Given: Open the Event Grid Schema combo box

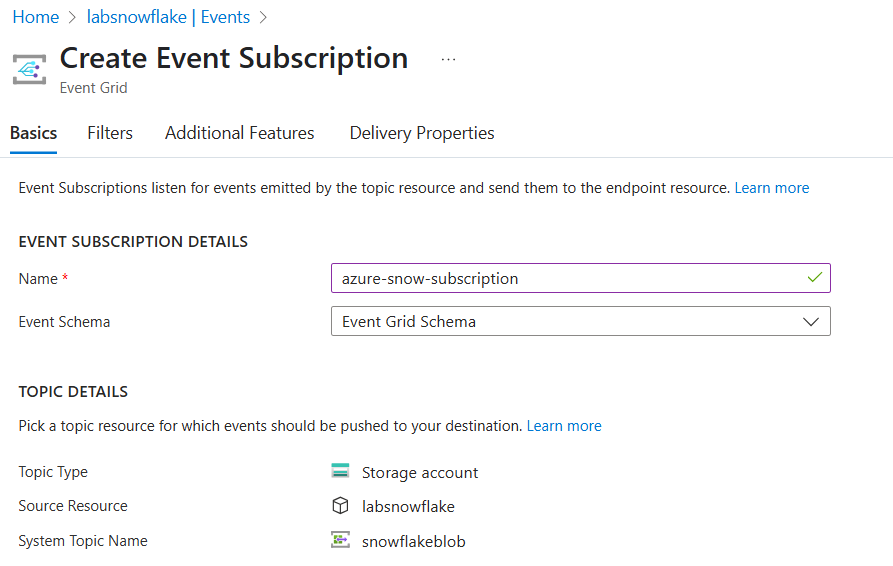Looking at the screenshot, I should click(x=580, y=321).
